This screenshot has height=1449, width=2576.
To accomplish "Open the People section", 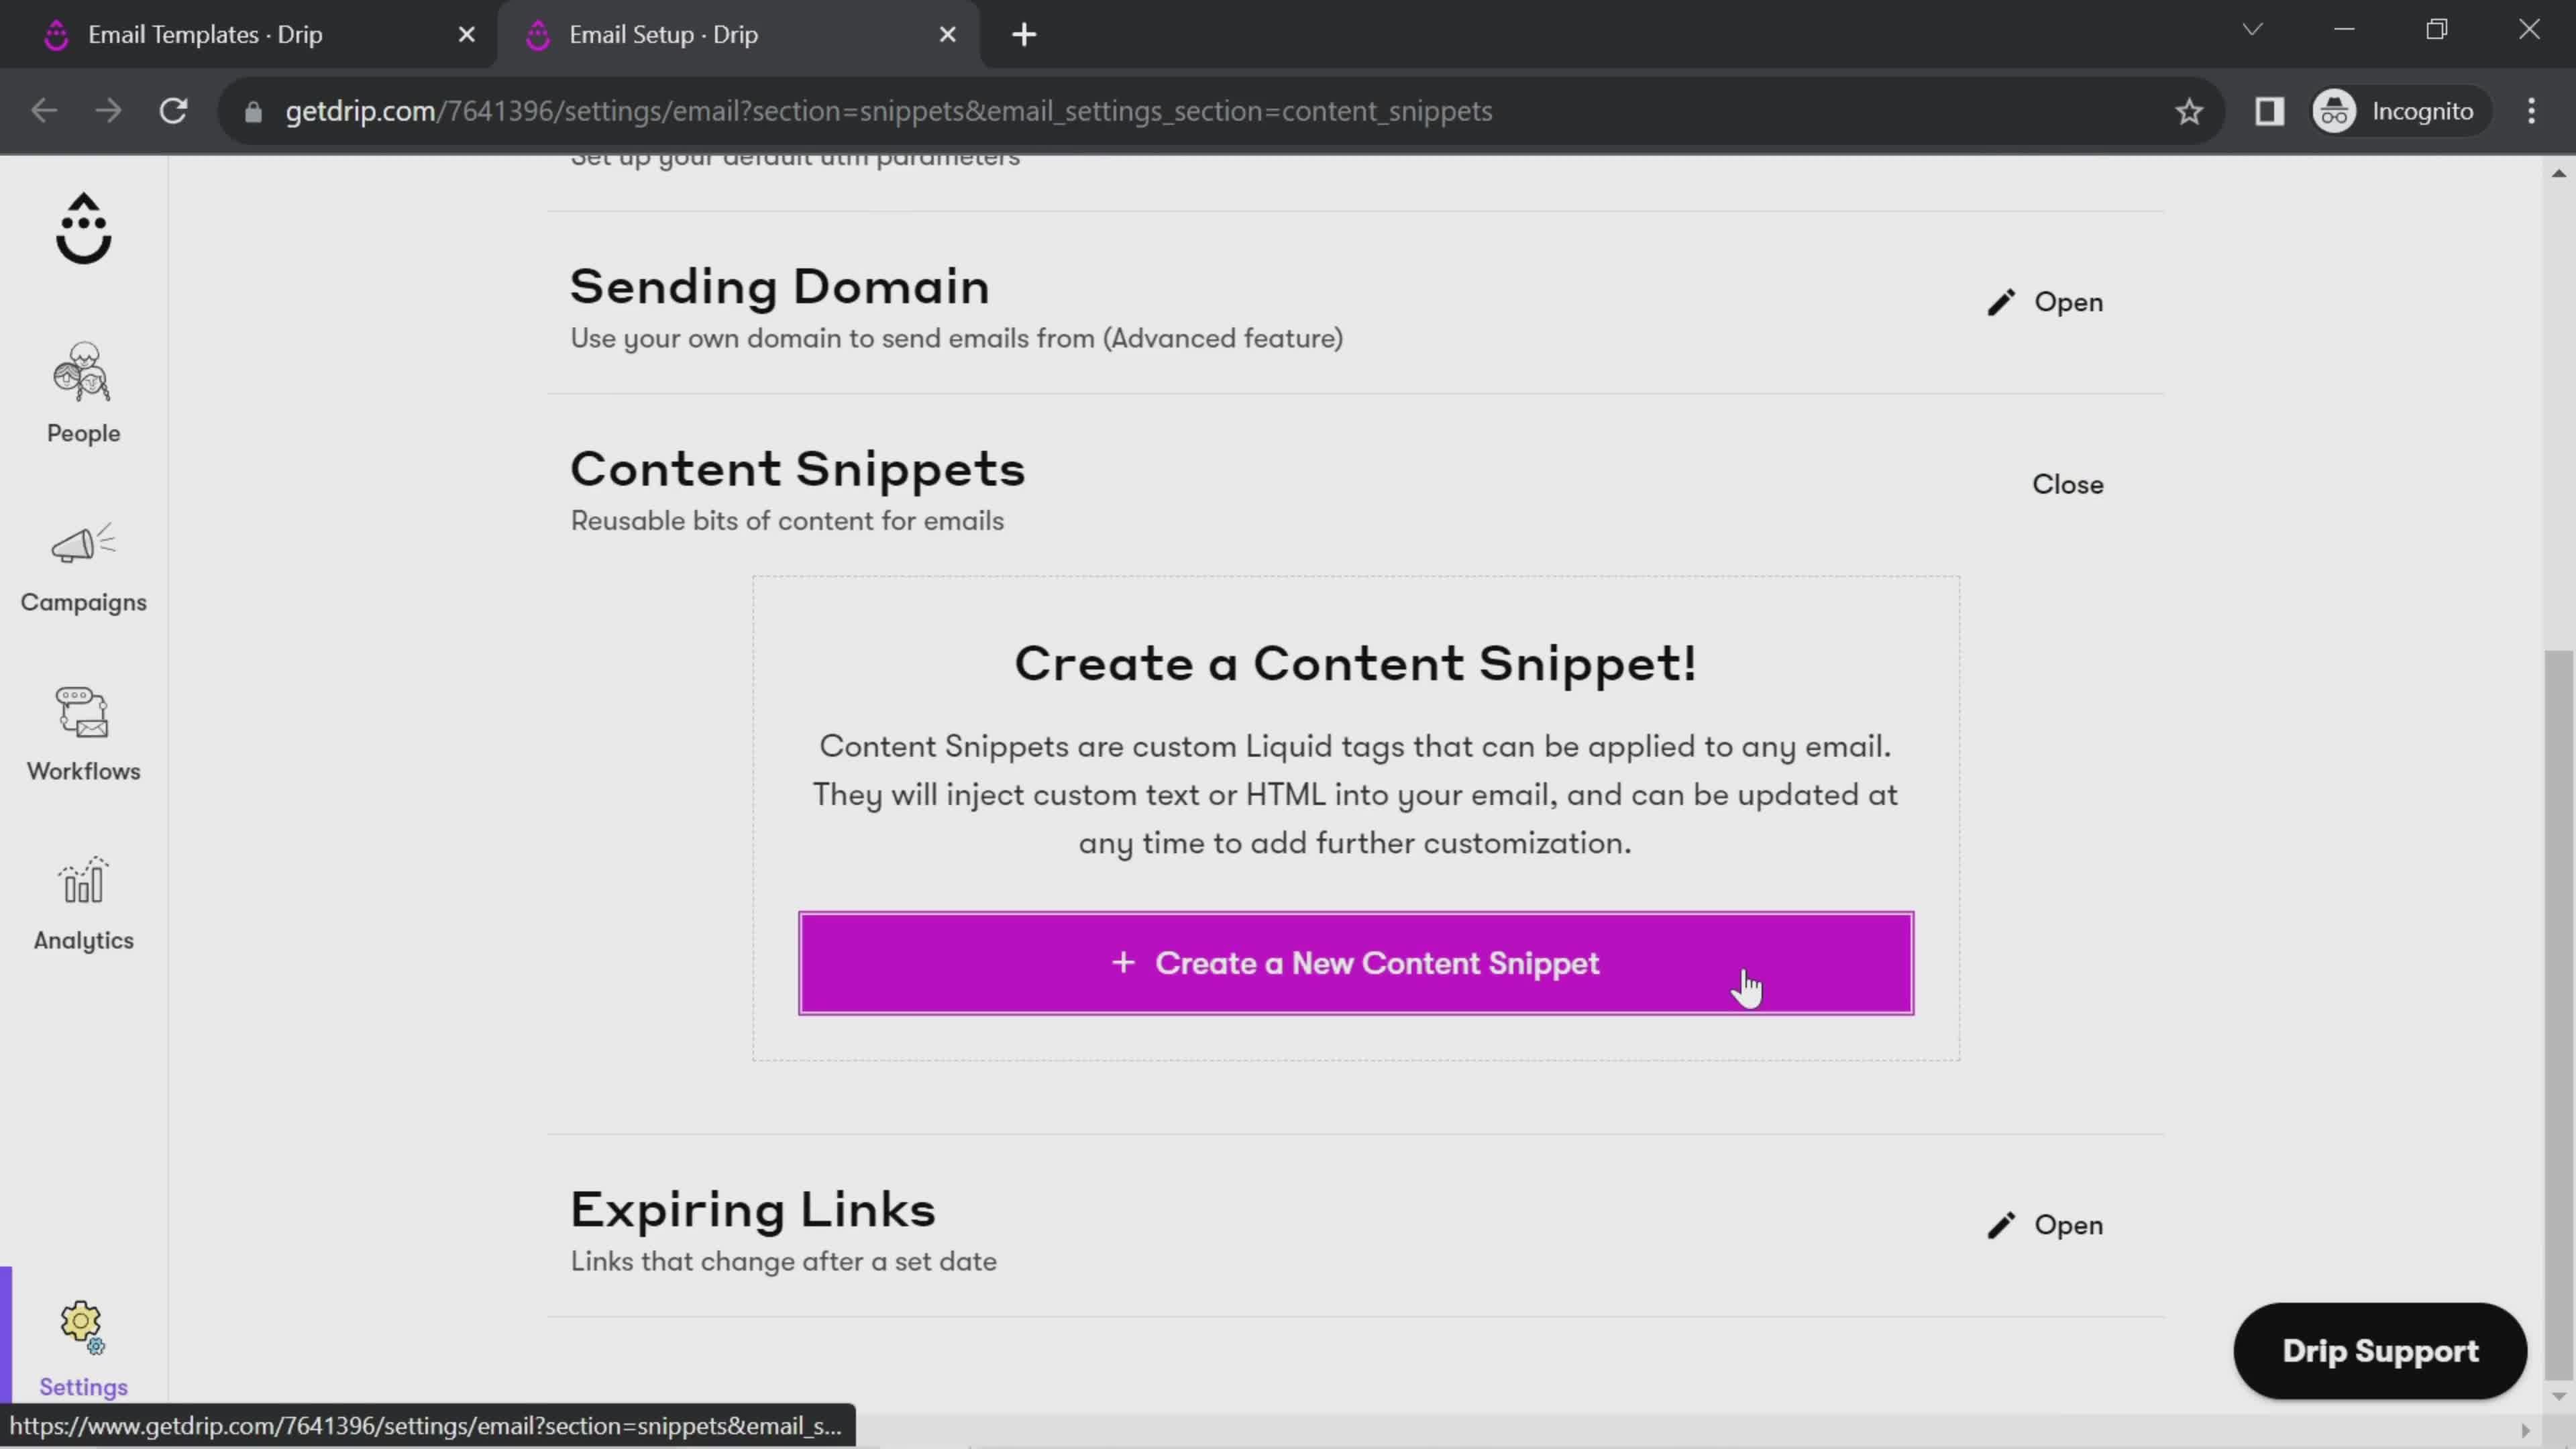I will click(83, 392).
